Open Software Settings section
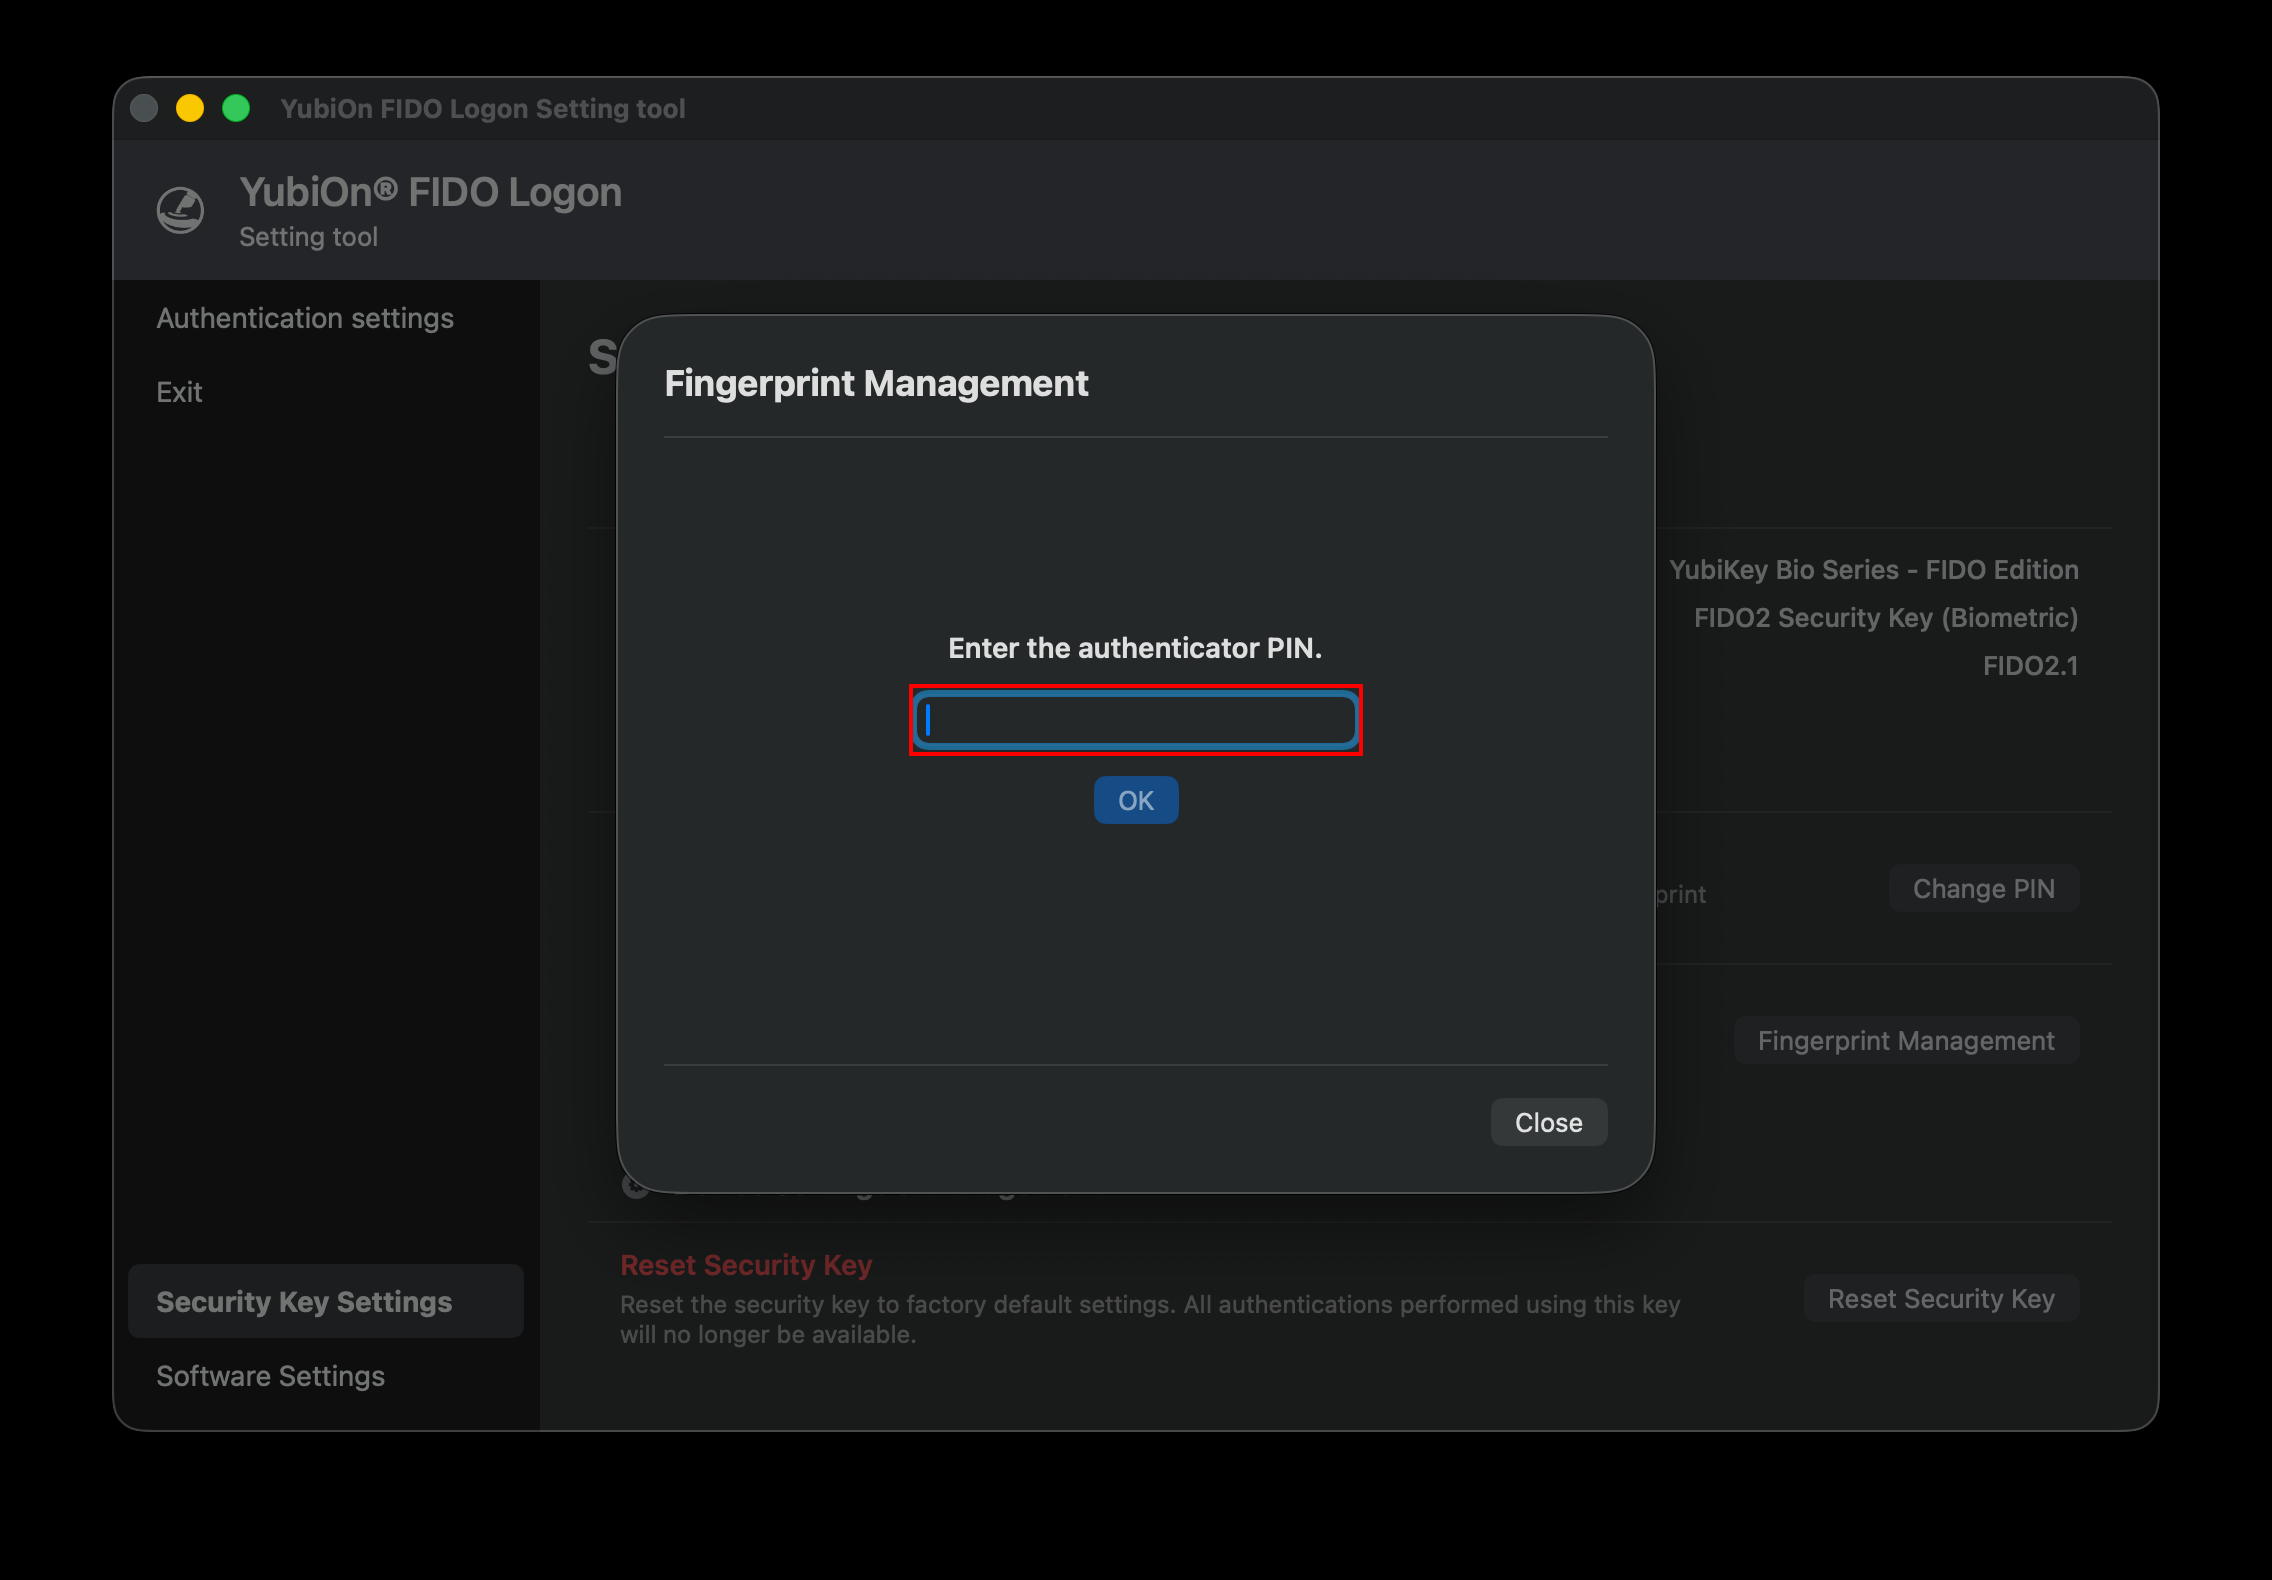The height and width of the screenshot is (1580, 2272). point(271,1376)
